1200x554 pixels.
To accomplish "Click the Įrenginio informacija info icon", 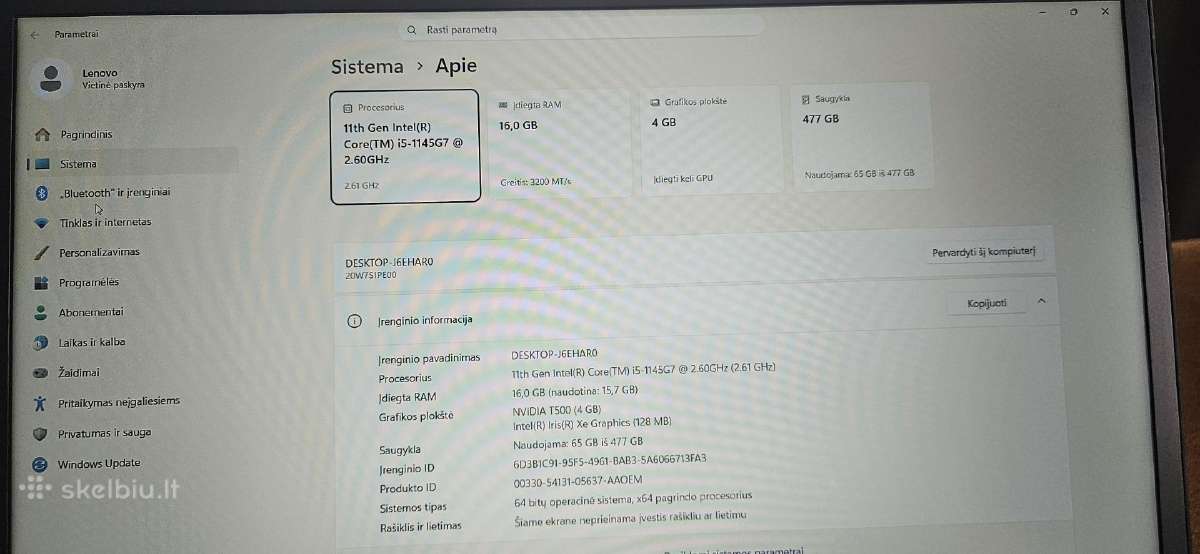I will [353, 321].
